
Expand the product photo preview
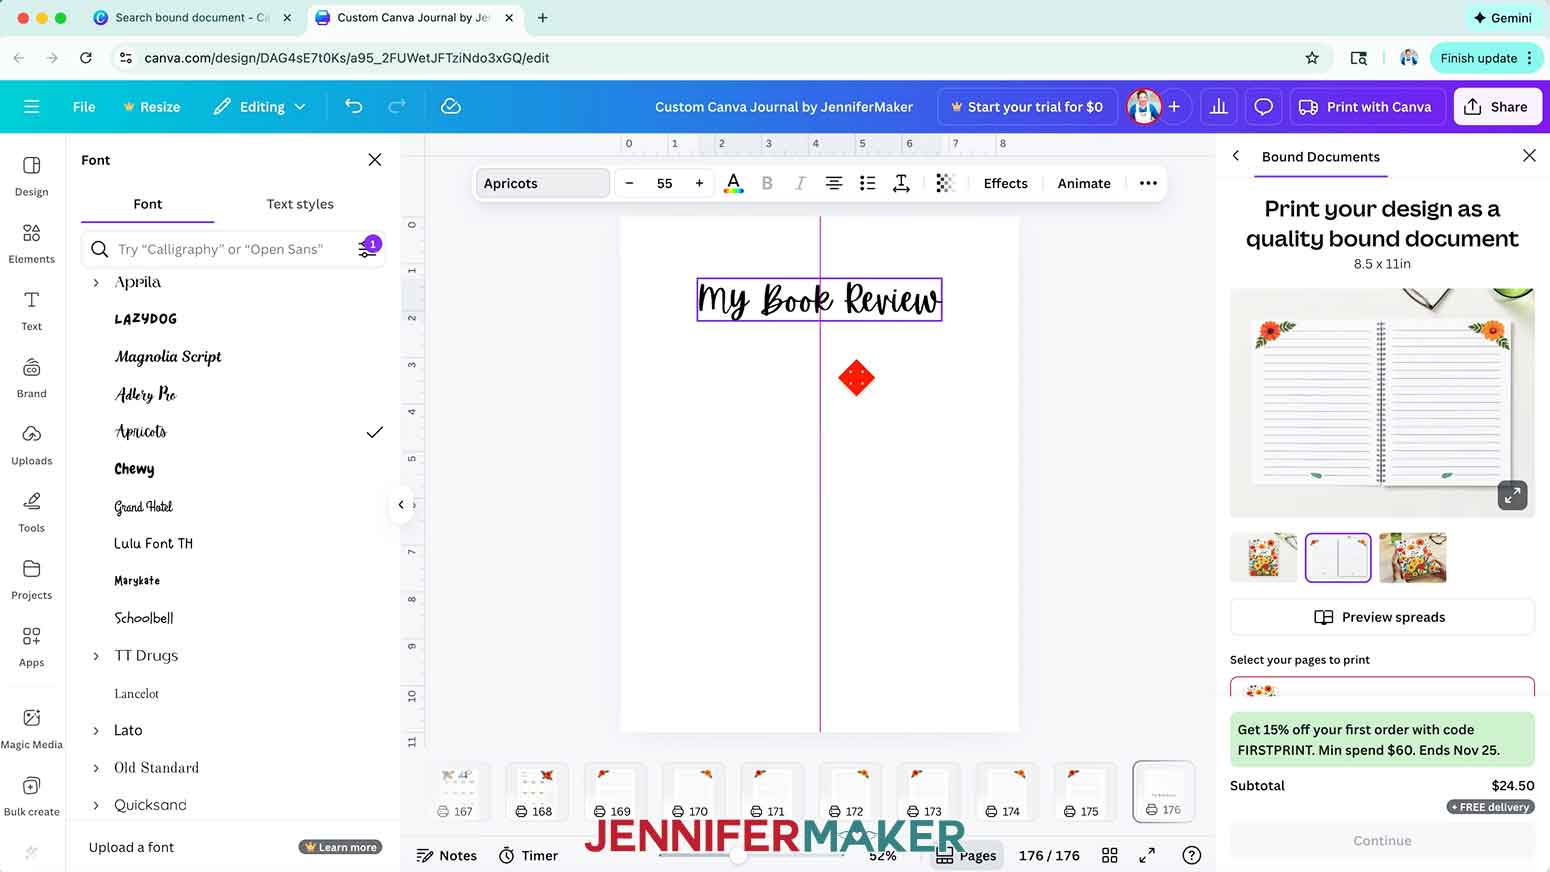coord(1512,495)
